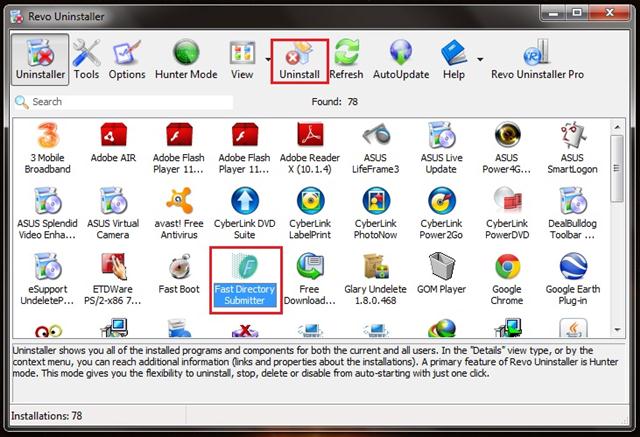Open the Help toolbar button
The image size is (640, 437).
tap(454, 60)
